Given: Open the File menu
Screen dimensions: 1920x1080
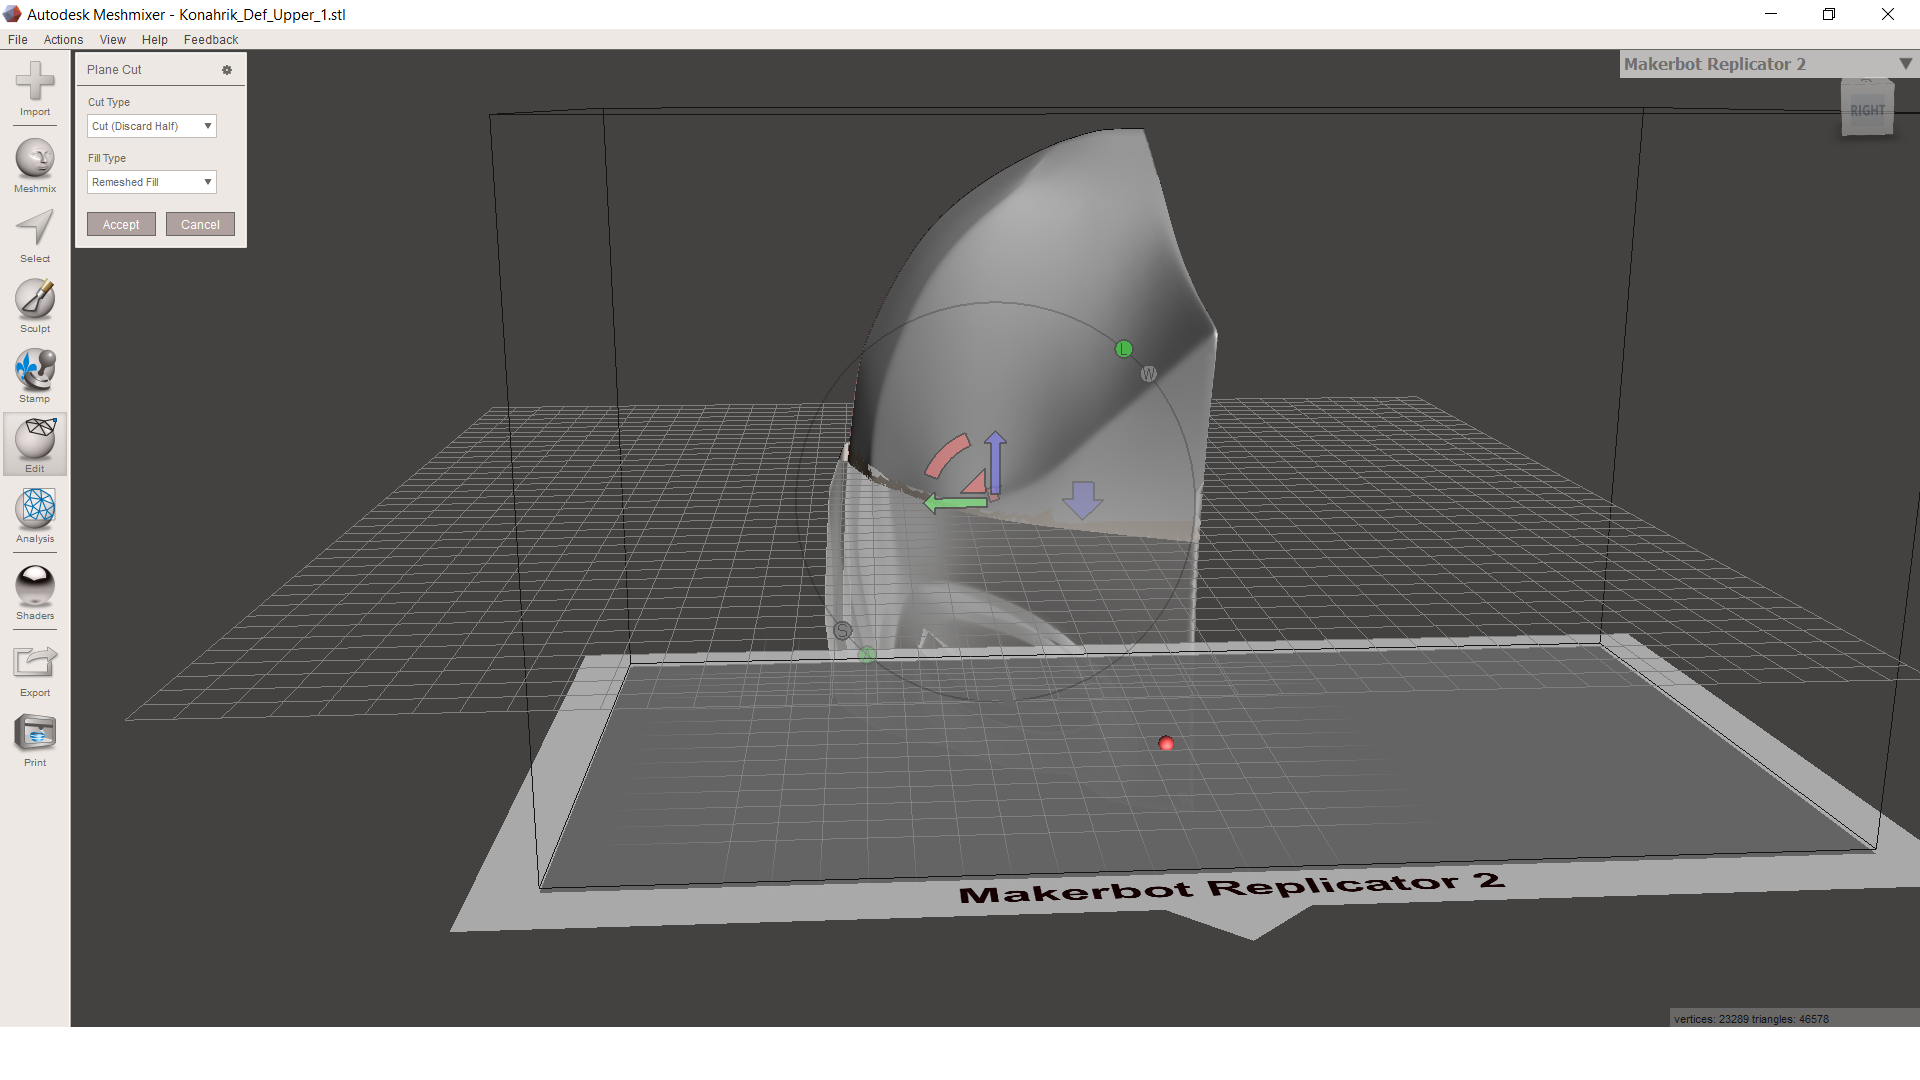Looking at the screenshot, I should point(17,40).
